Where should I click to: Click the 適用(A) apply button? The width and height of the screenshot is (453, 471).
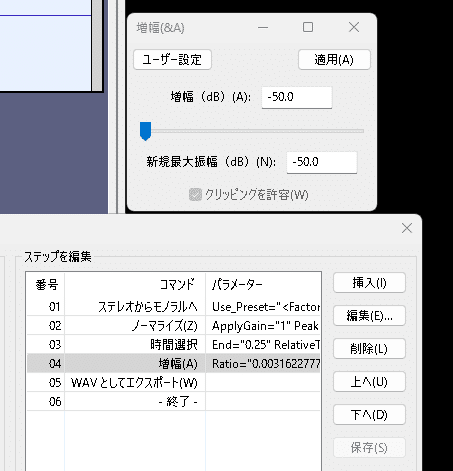click(x=334, y=60)
